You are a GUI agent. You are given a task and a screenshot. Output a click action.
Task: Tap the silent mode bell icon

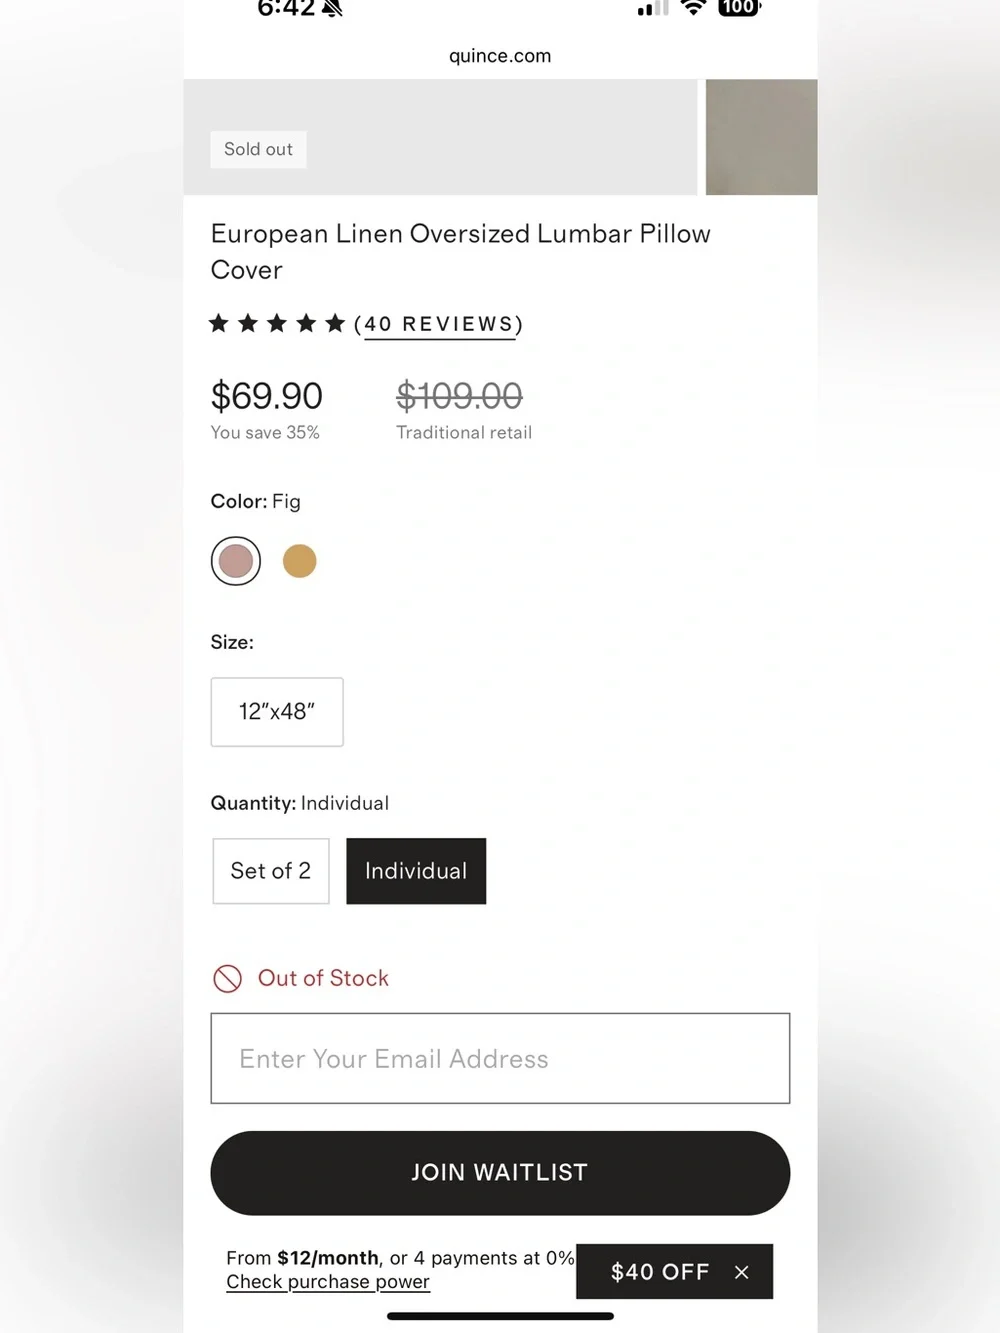tap(332, 8)
